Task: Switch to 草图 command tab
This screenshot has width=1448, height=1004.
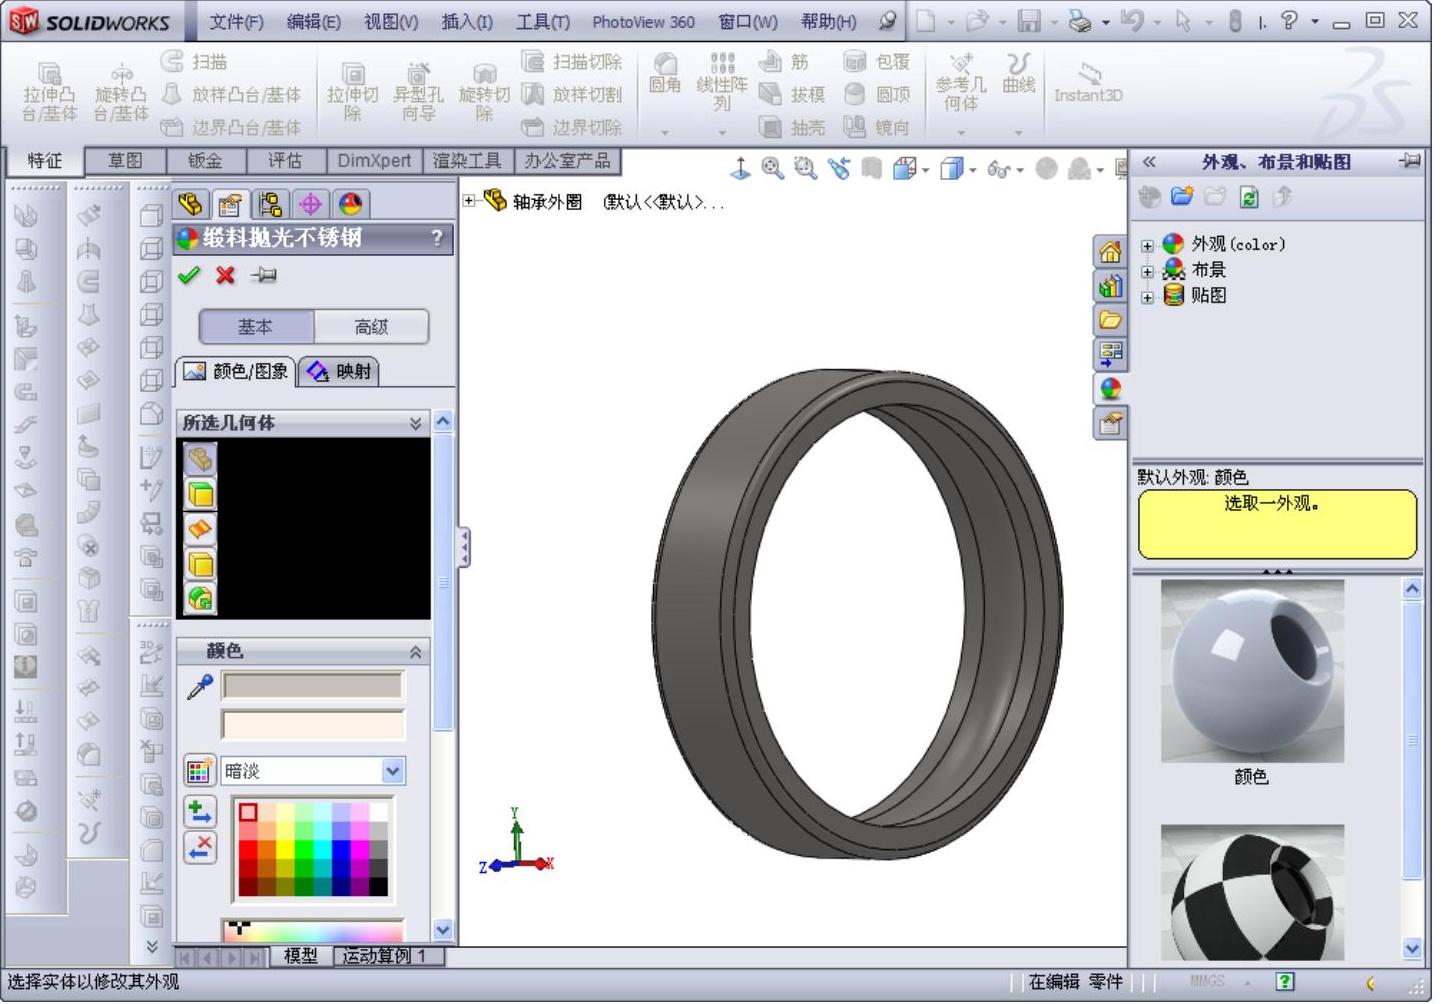Action: (125, 161)
